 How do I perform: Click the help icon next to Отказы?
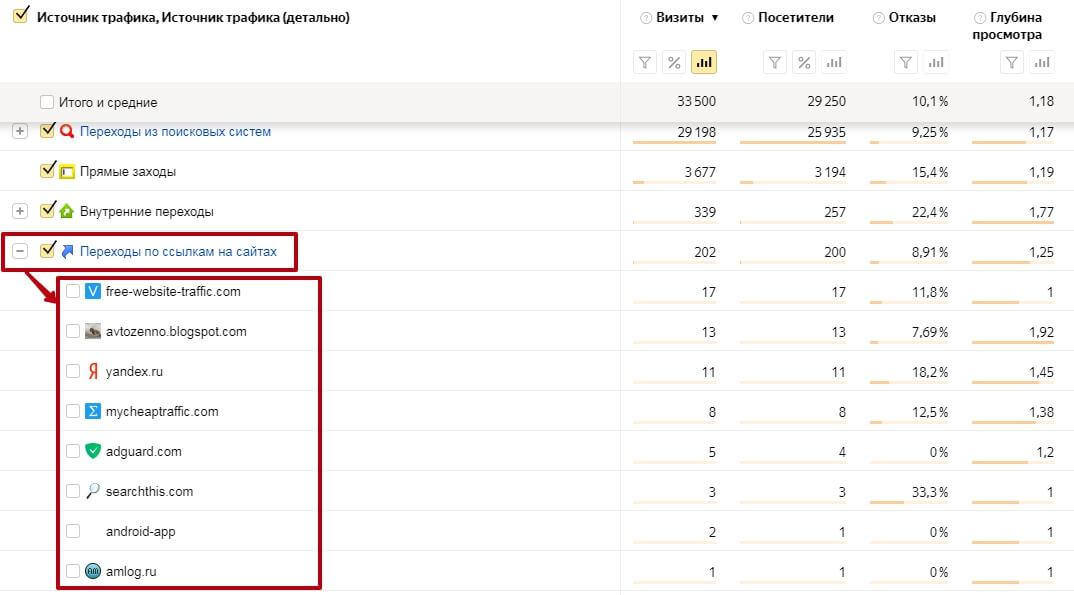click(x=879, y=18)
